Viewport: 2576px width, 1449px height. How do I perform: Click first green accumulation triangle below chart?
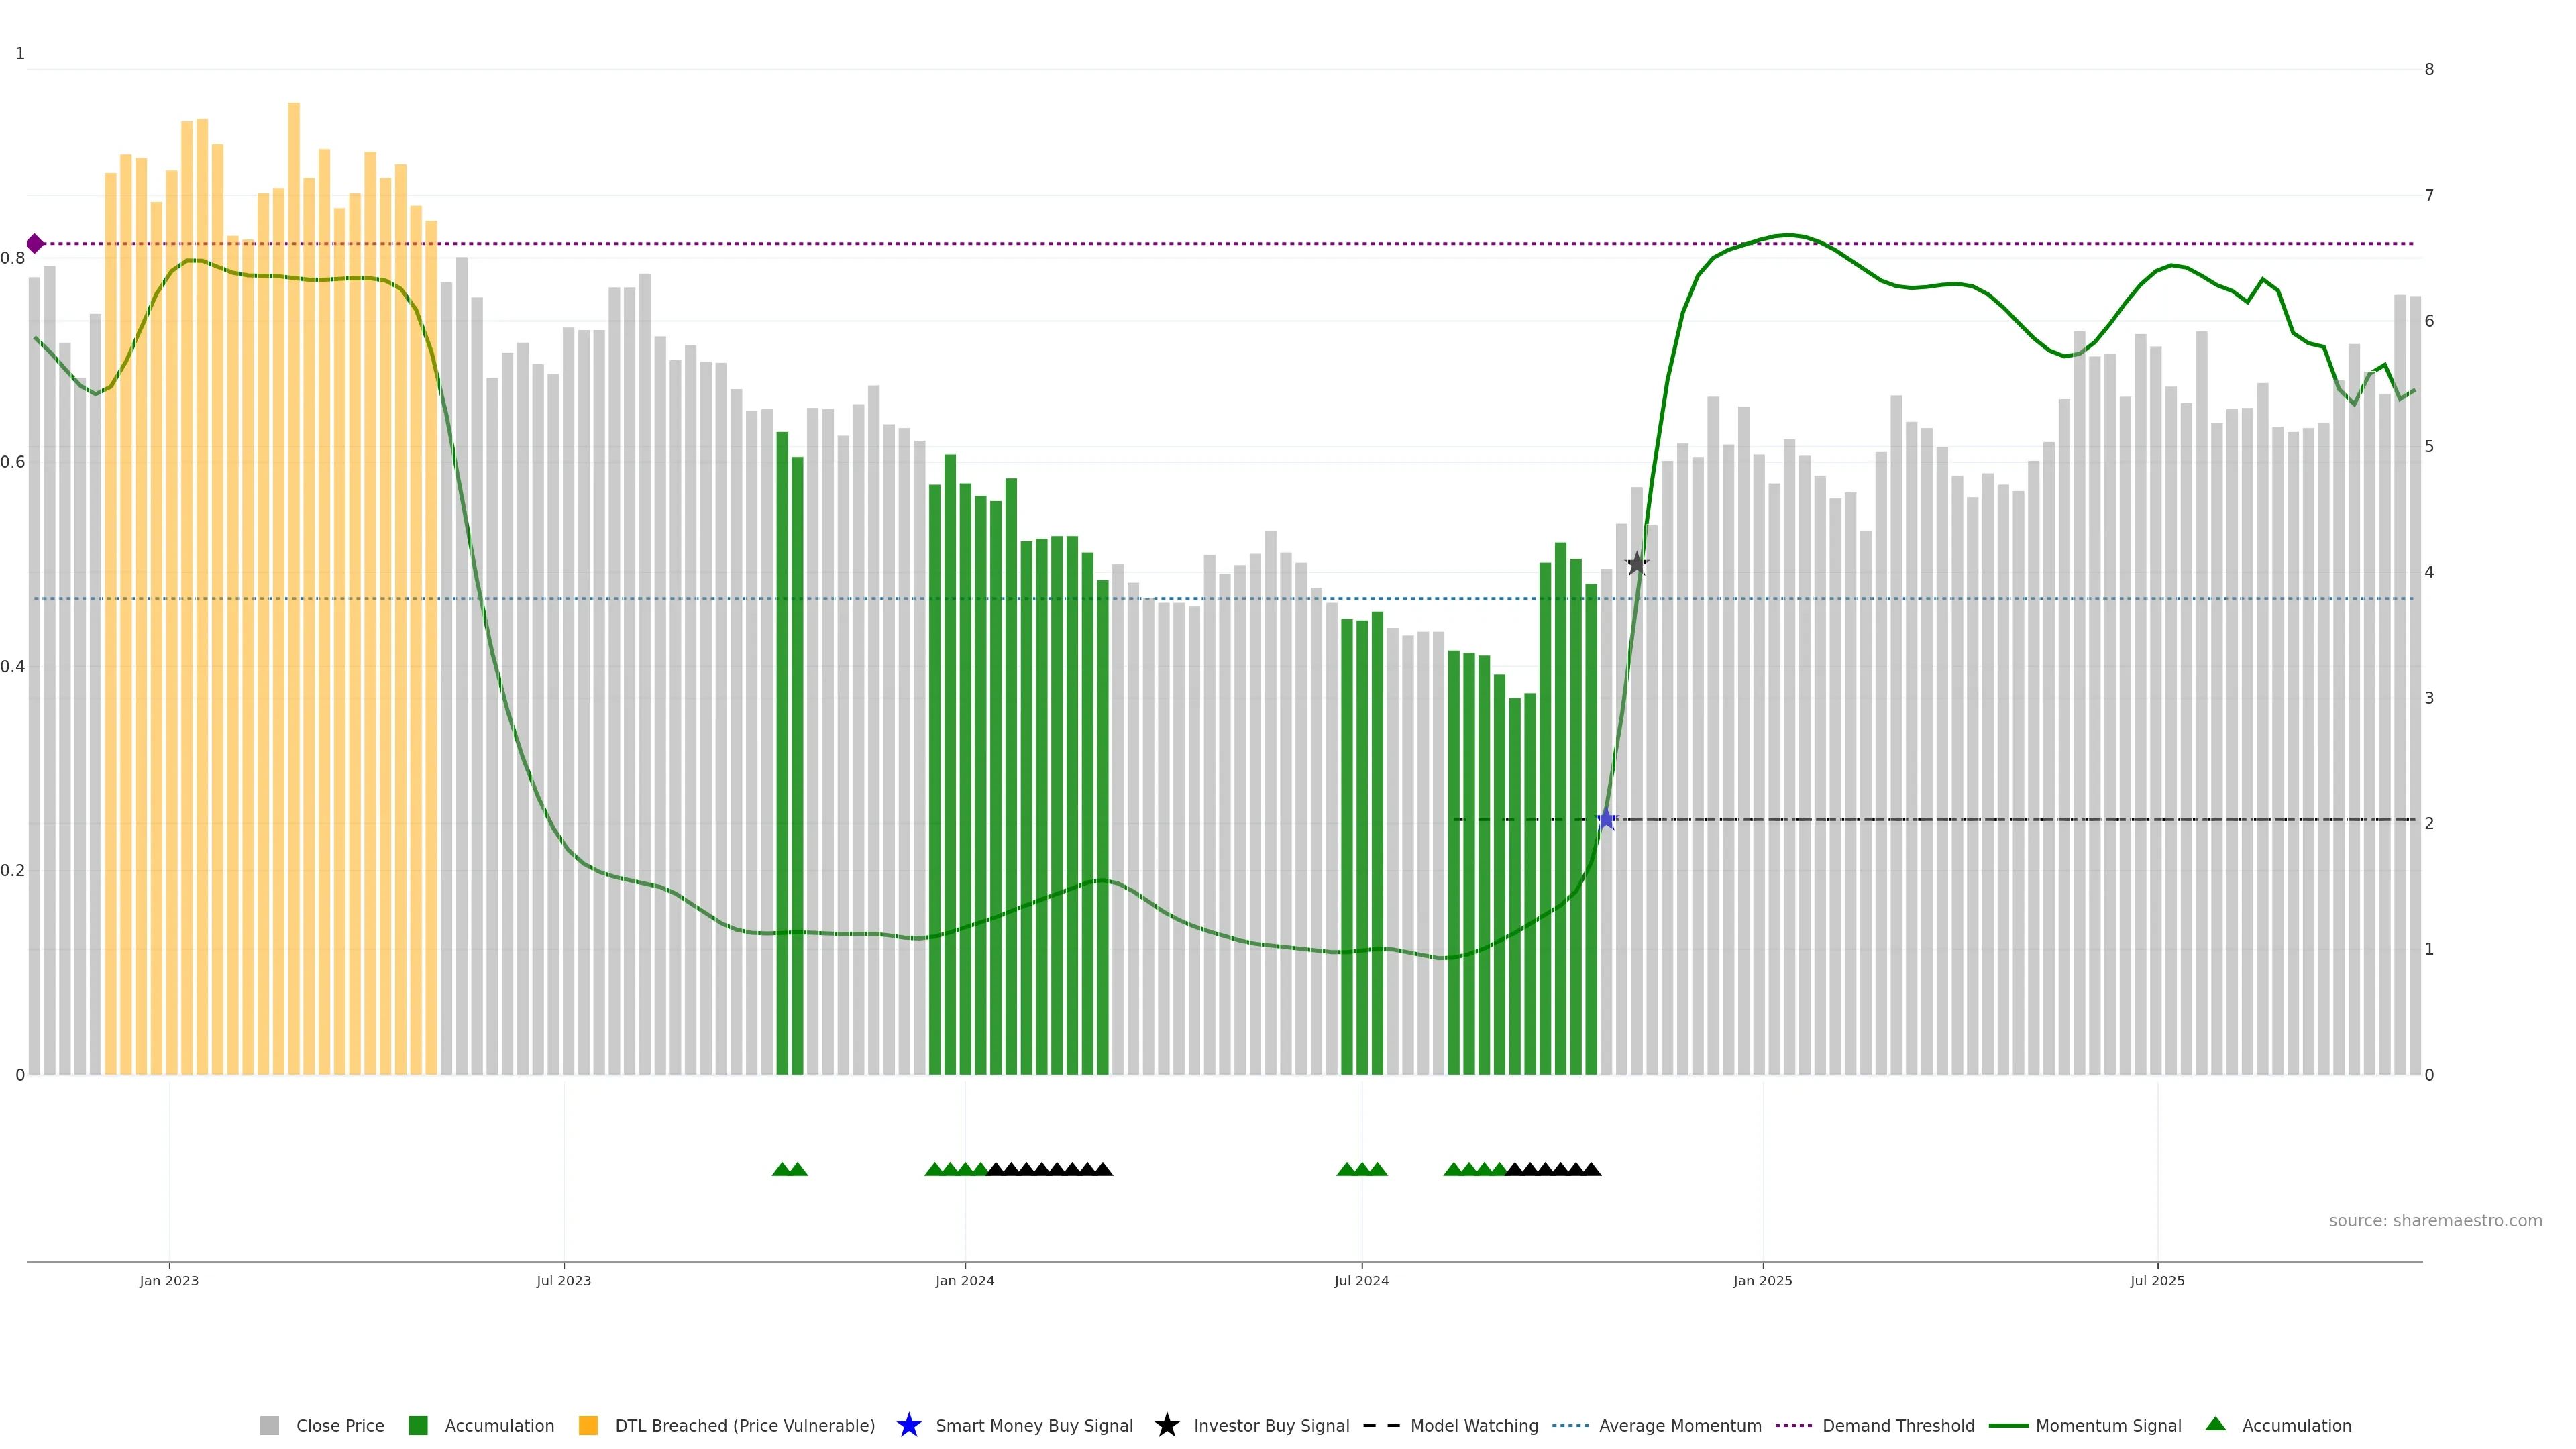(x=782, y=1169)
